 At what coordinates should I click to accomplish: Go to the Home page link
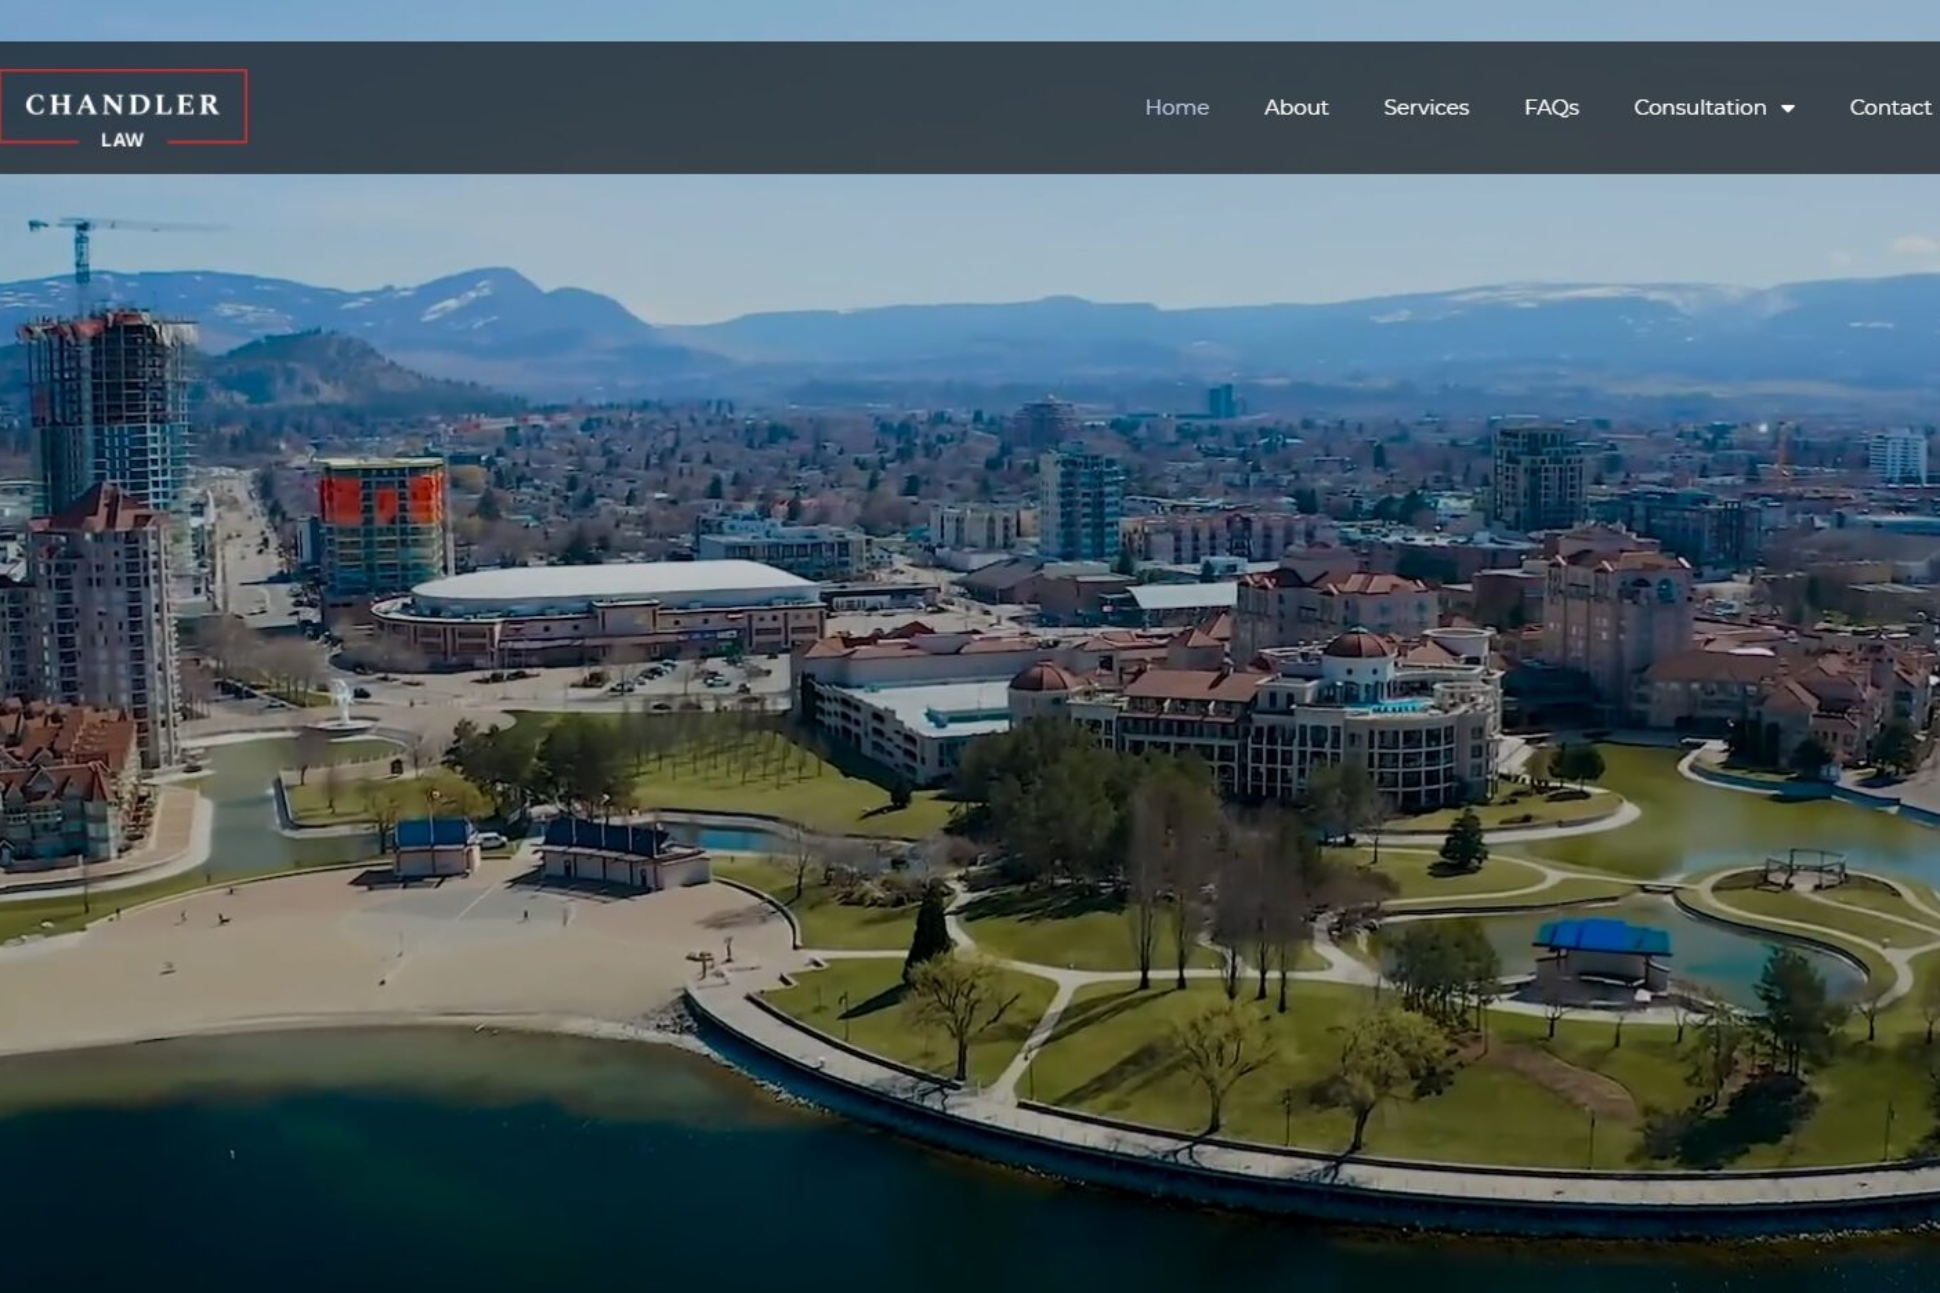(1176, 107)
